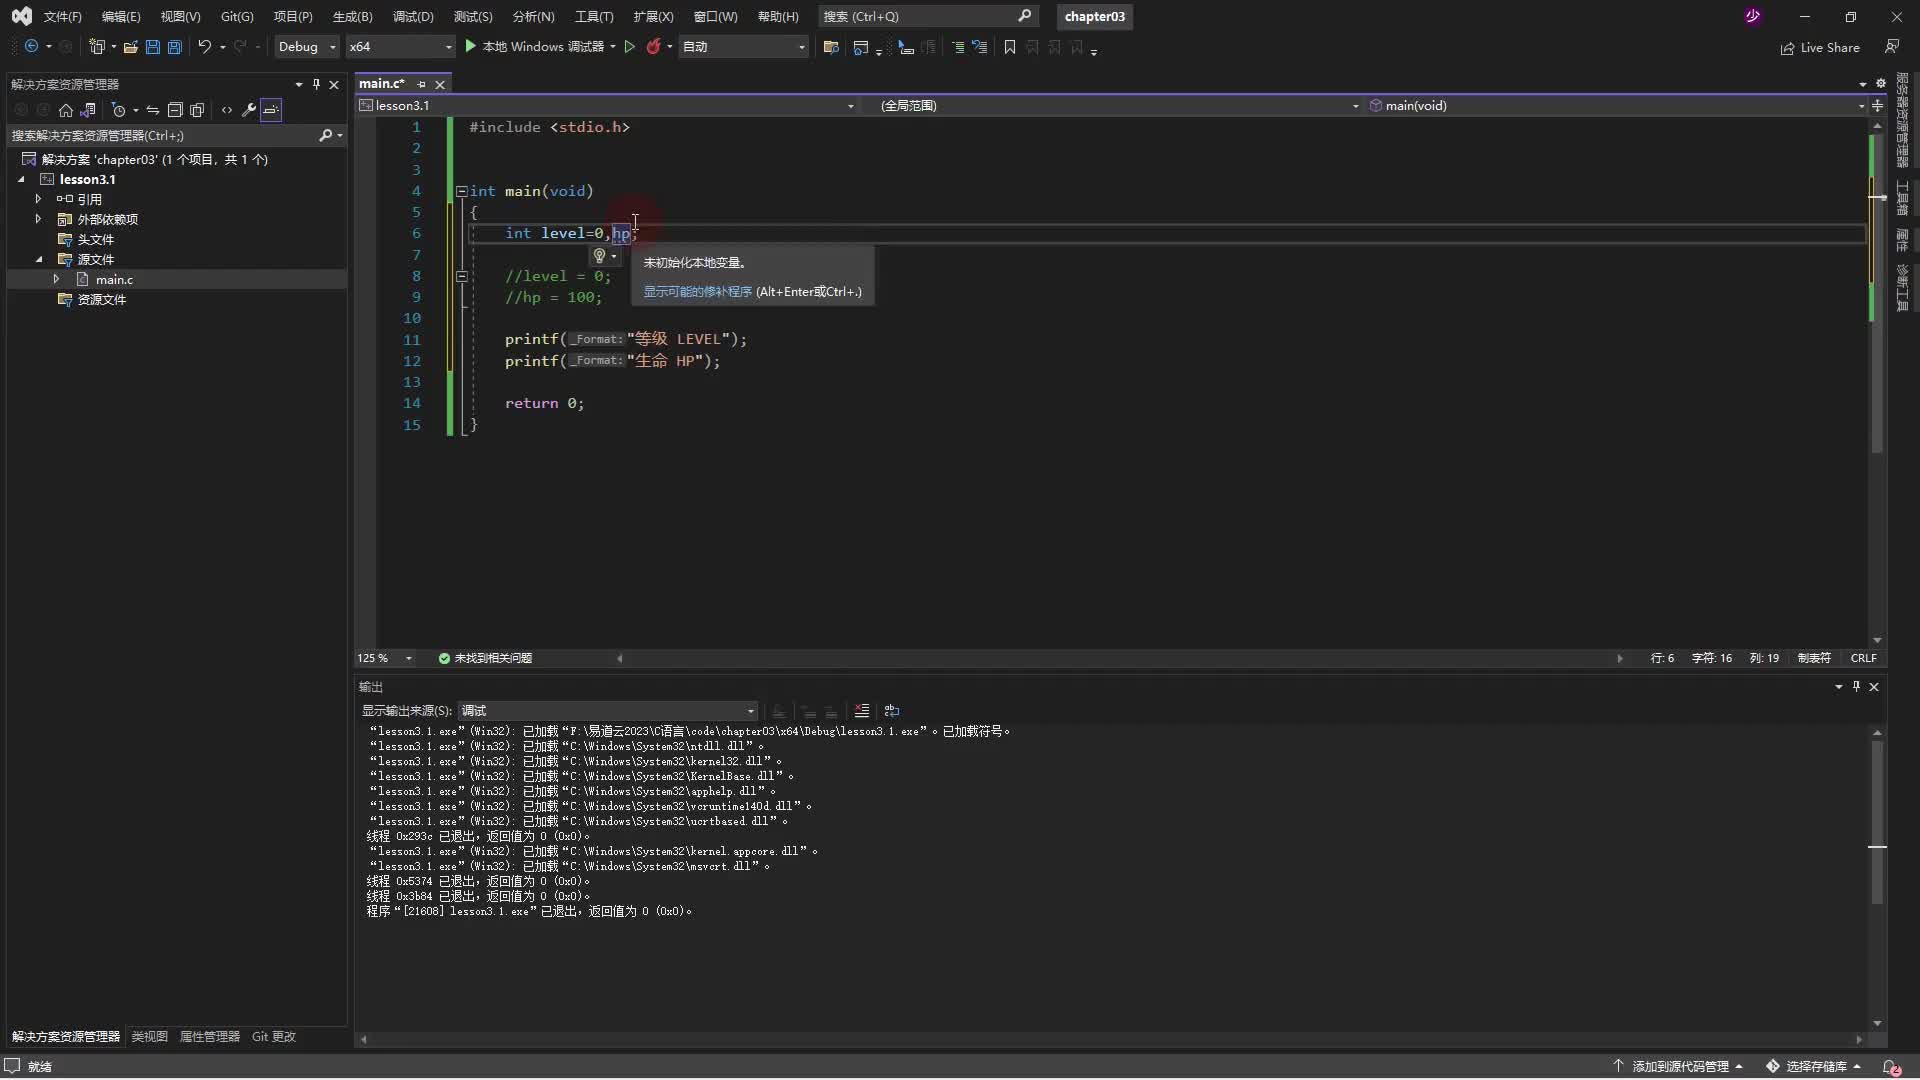Switch views icon in Solution Explorer toolbar
The height and width of the screenshot is (1080, 1920).
tap(88, 110)
